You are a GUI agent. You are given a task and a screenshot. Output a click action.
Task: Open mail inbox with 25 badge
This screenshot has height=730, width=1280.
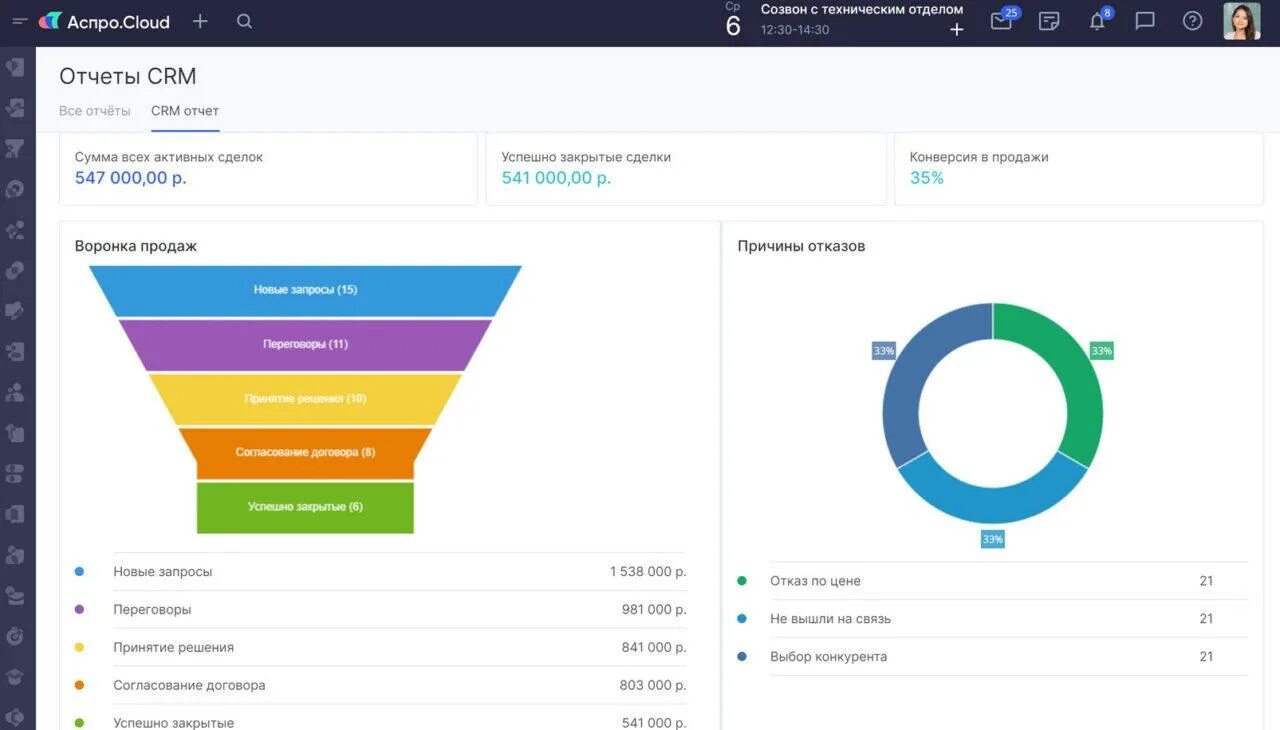pyautogui.click(x=1002, y=20)
